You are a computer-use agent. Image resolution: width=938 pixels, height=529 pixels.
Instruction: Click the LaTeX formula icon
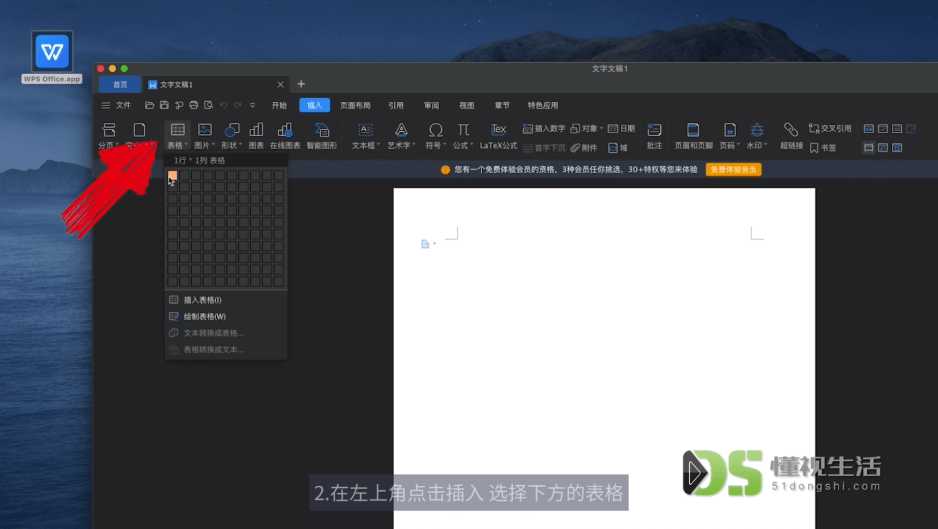tap(498, 135)
